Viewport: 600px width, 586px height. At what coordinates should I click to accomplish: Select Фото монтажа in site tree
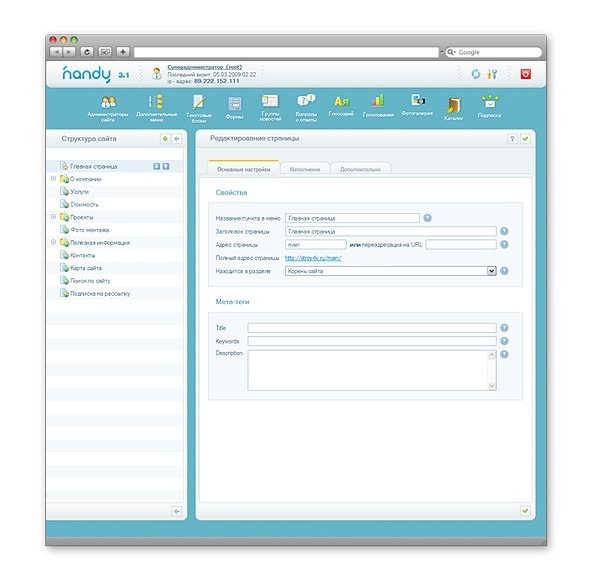[x=90, y=230]
